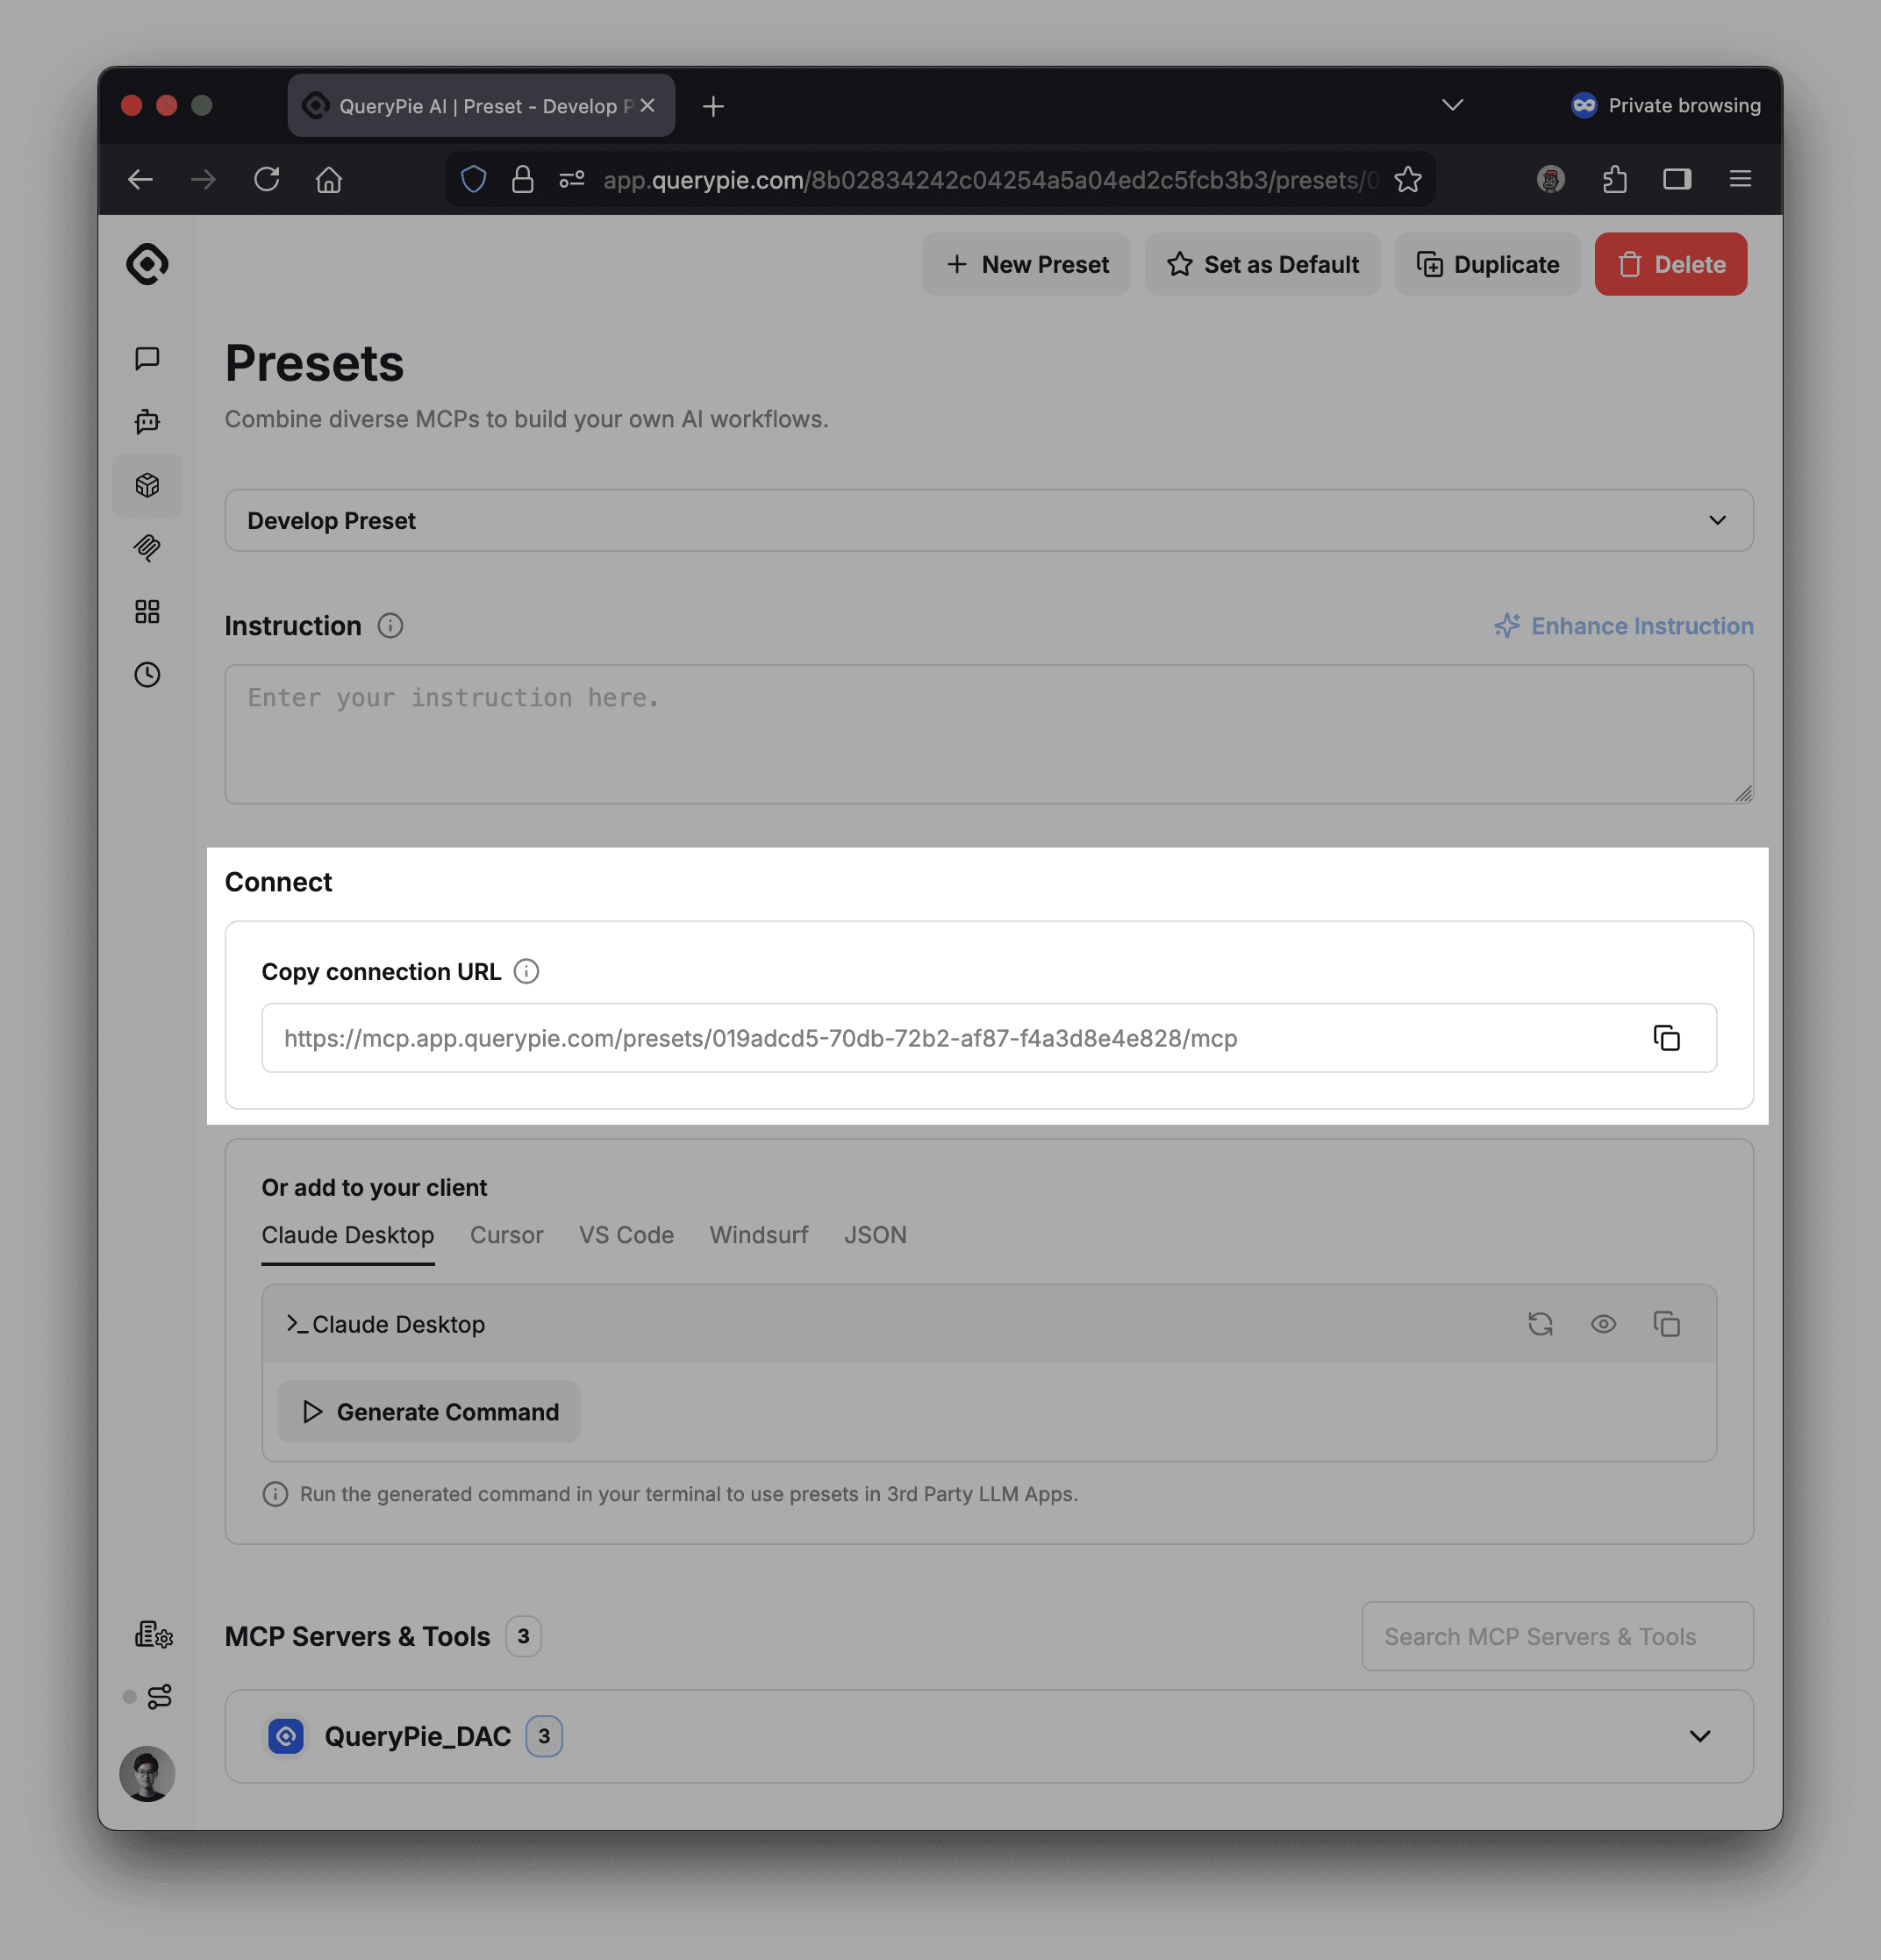
Task: Open the attachments paperclip icon in the sidebar
Action: [147, 548]
